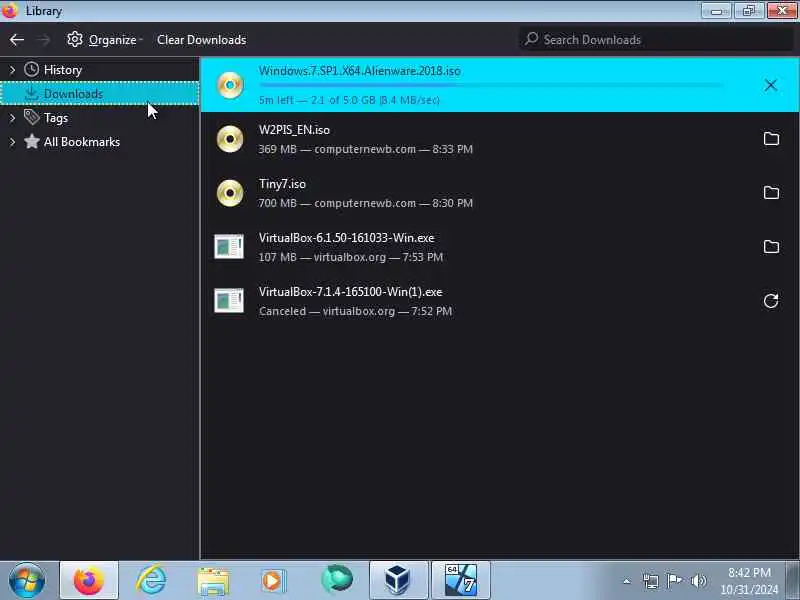This screenshot has height=600, width=800.
Task: Go back with the left arrow button
Action: coord(17,40)
